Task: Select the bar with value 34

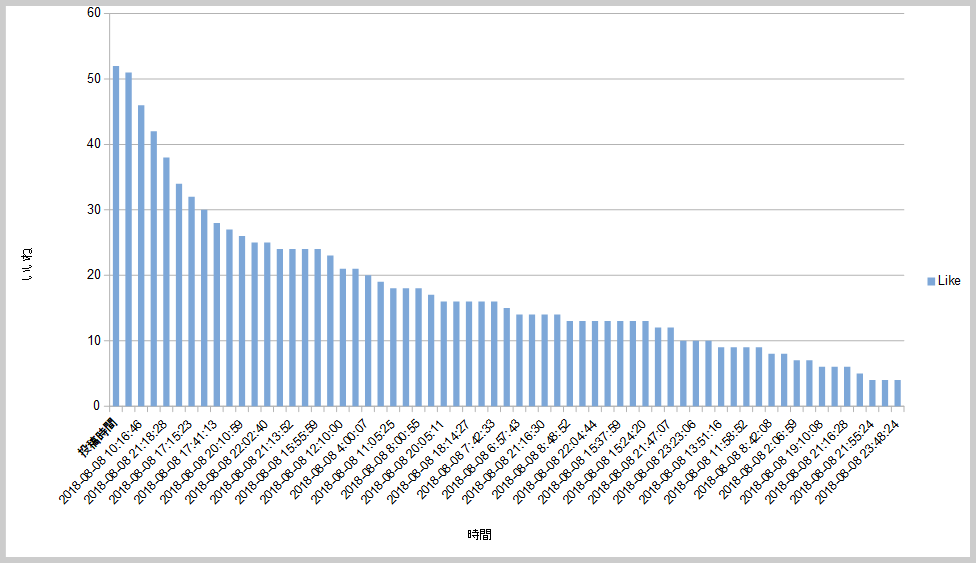Action: 179,295
